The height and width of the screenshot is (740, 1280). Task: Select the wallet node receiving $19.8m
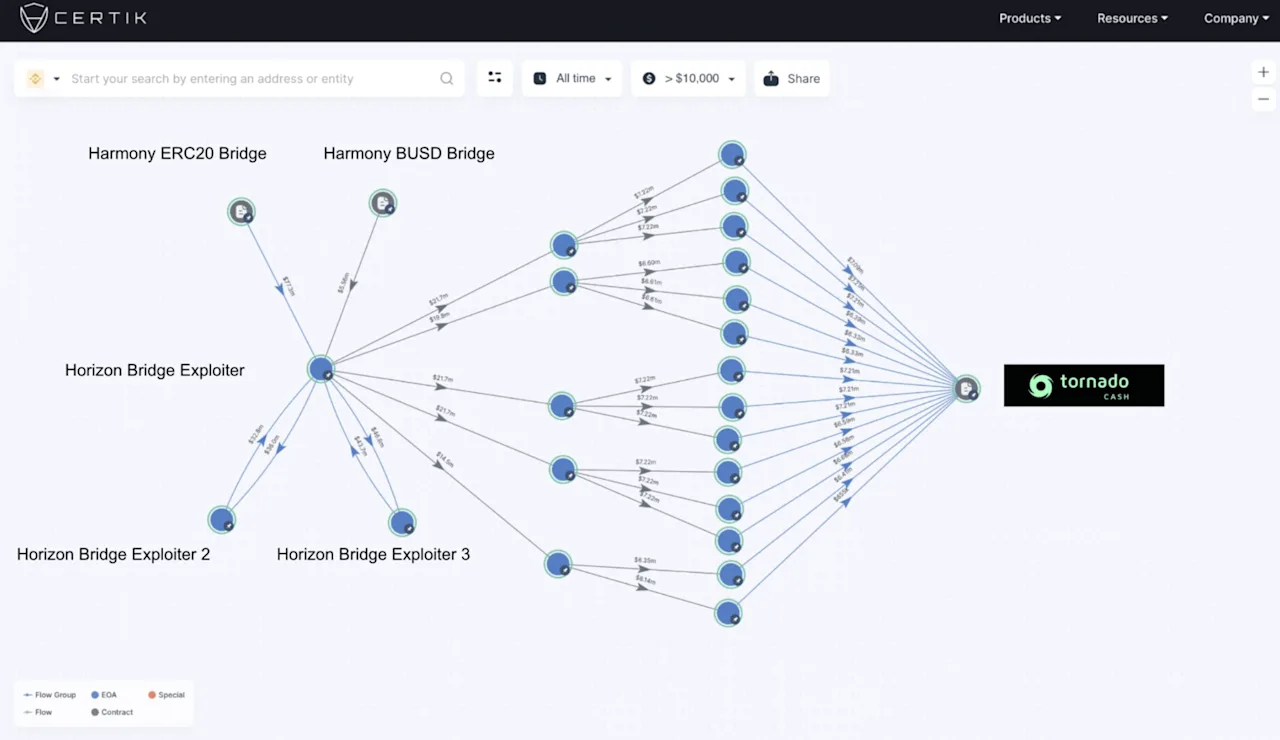pos(564,282)
